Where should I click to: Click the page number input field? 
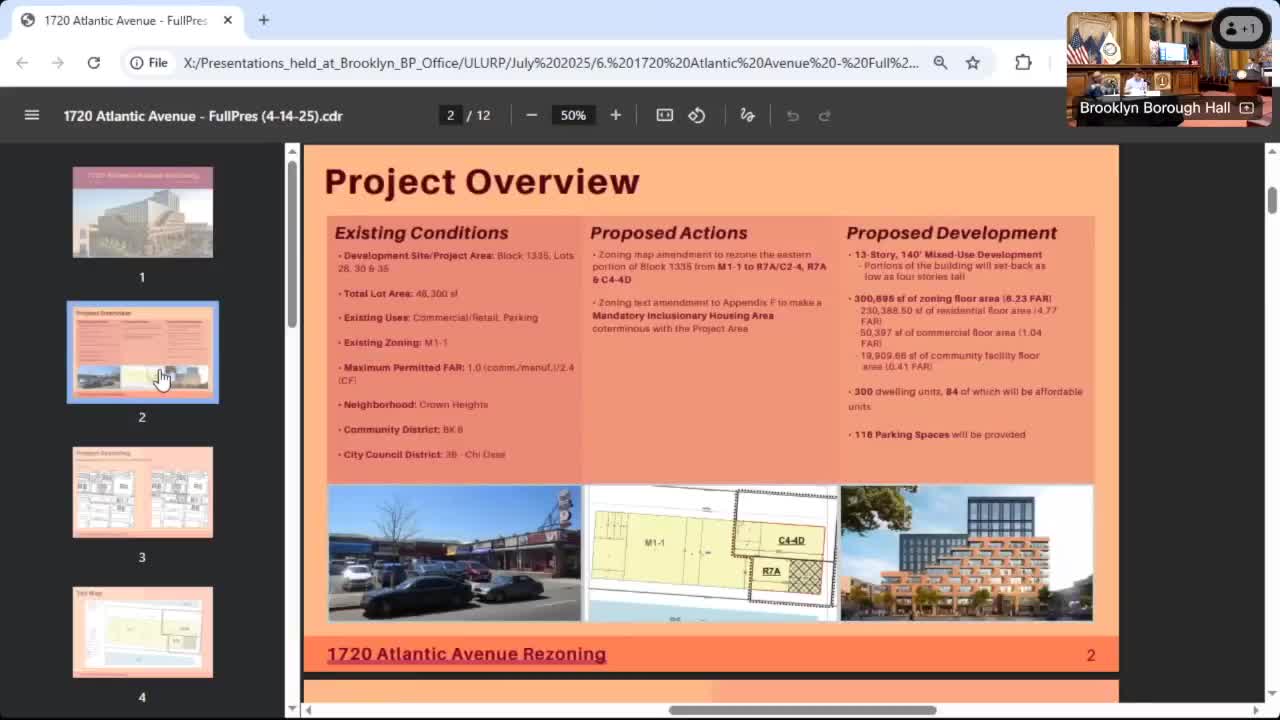[450, 115]
